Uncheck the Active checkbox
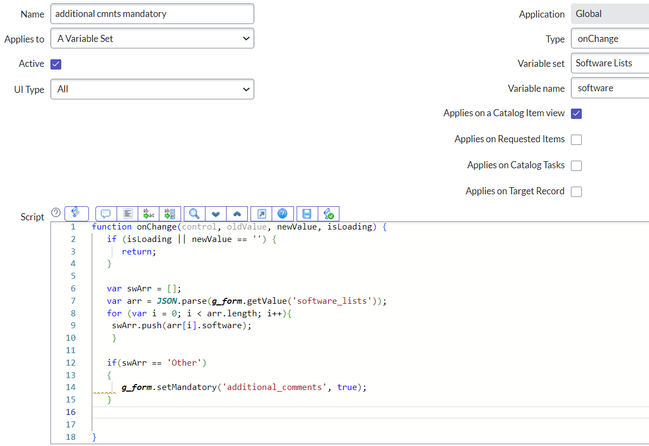Screen dimensions: 649x446 pyautogui.click(x=56, y=64)
